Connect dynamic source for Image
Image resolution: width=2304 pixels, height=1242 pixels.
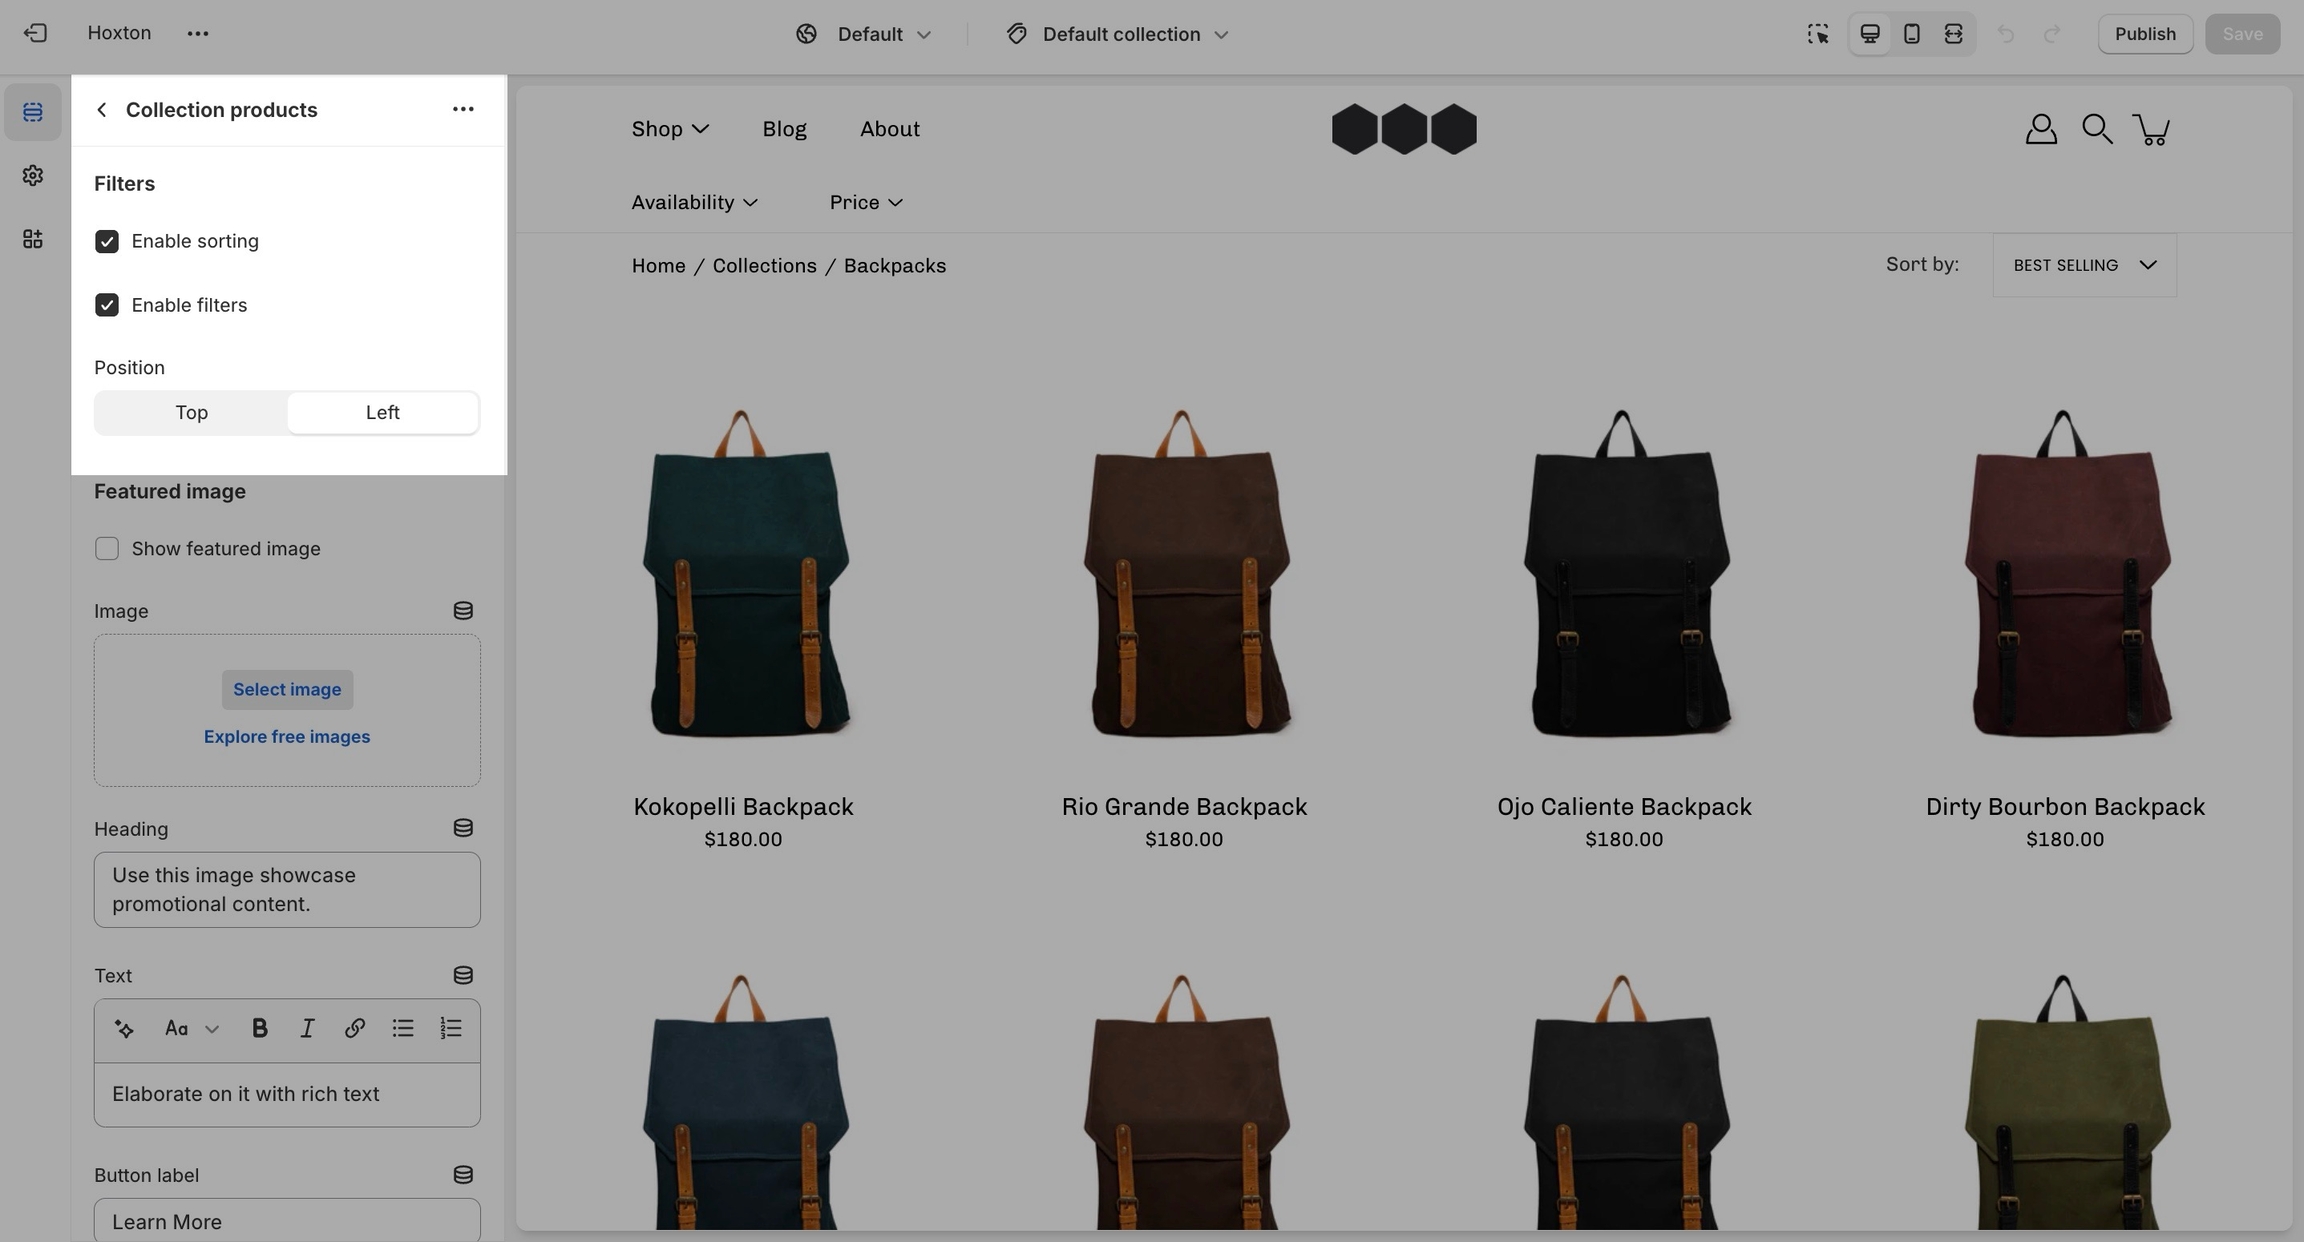click(x=463, y=611)
